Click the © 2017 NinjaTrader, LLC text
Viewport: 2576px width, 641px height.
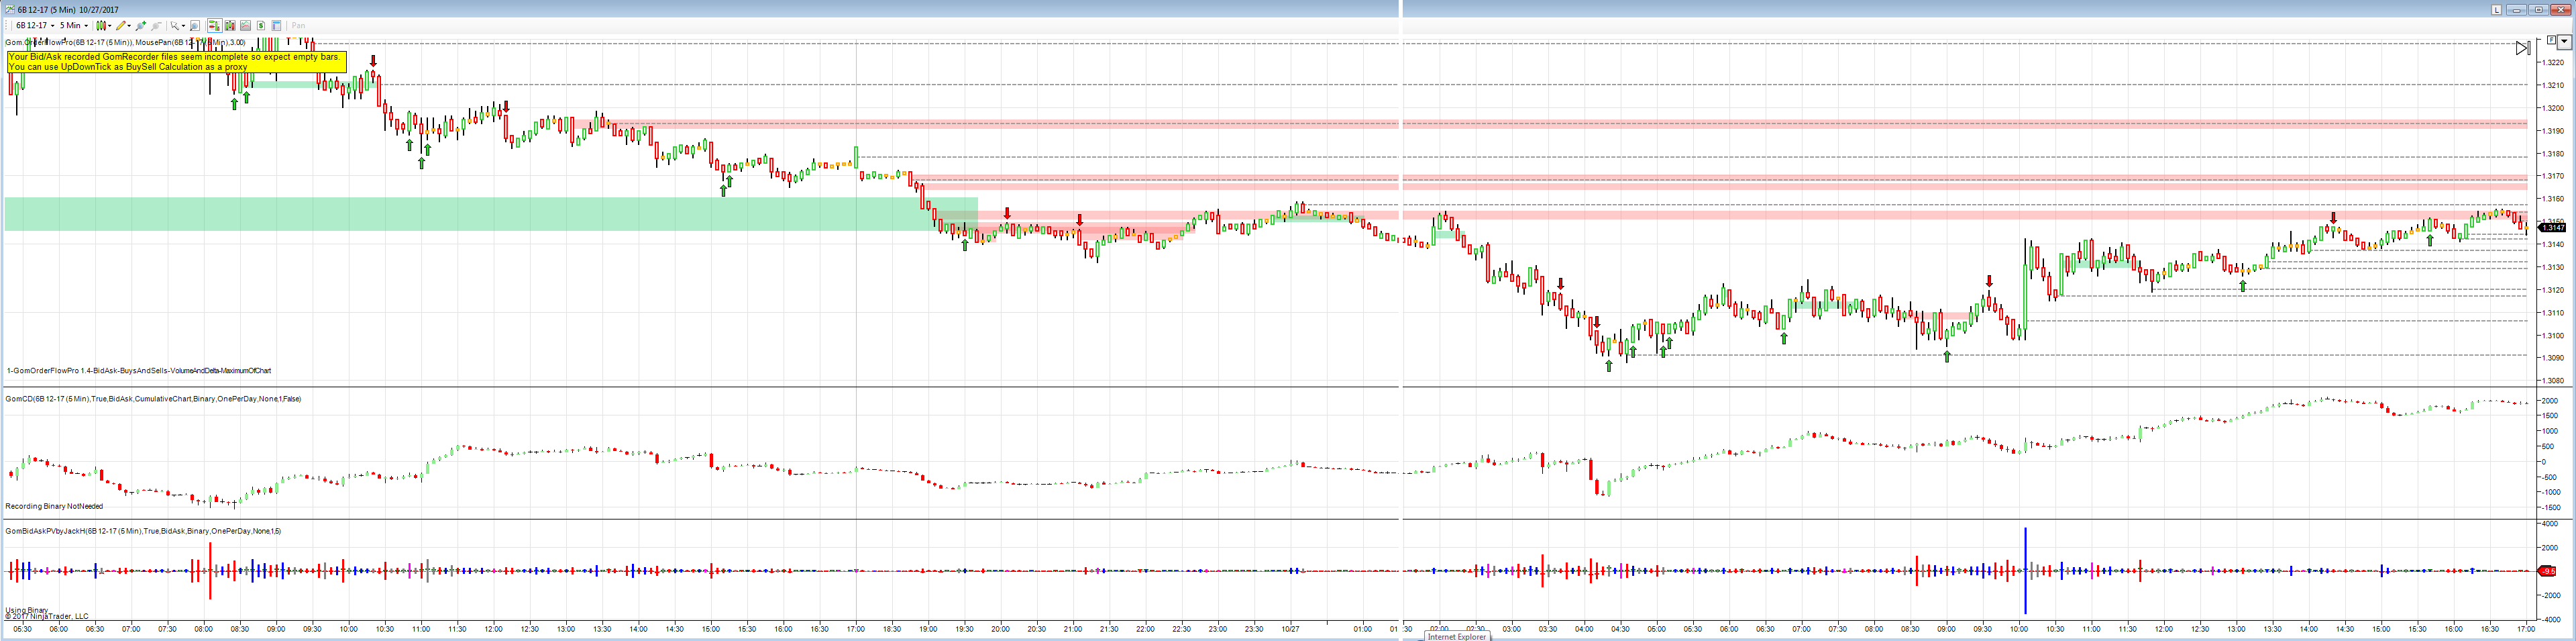pos(46,617)
